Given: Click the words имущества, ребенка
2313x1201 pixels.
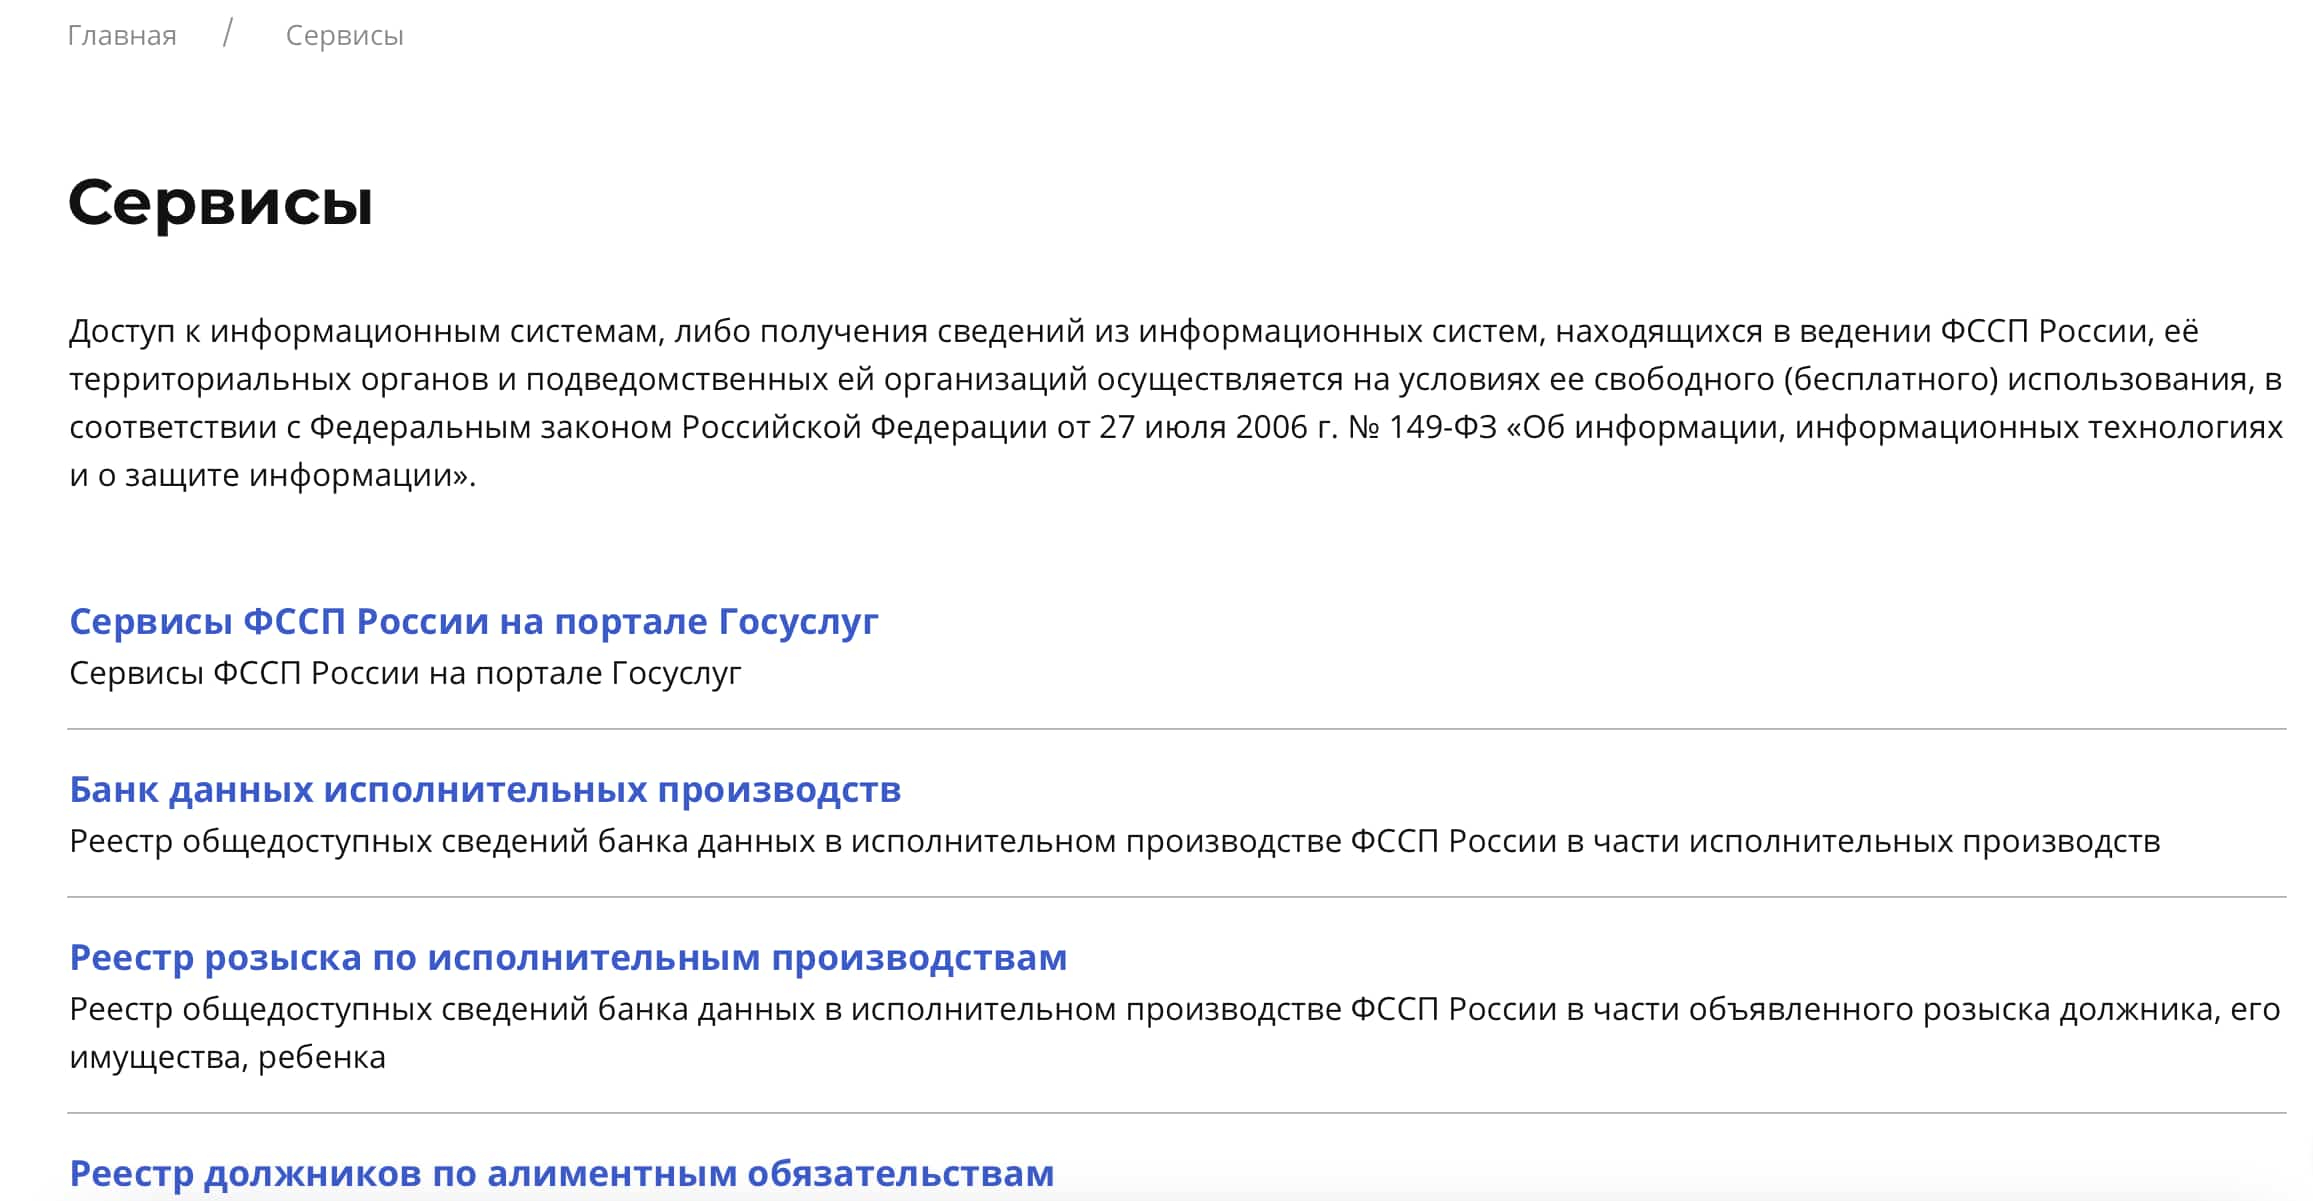Looking at the screenshot, I should coord(227,1057).
